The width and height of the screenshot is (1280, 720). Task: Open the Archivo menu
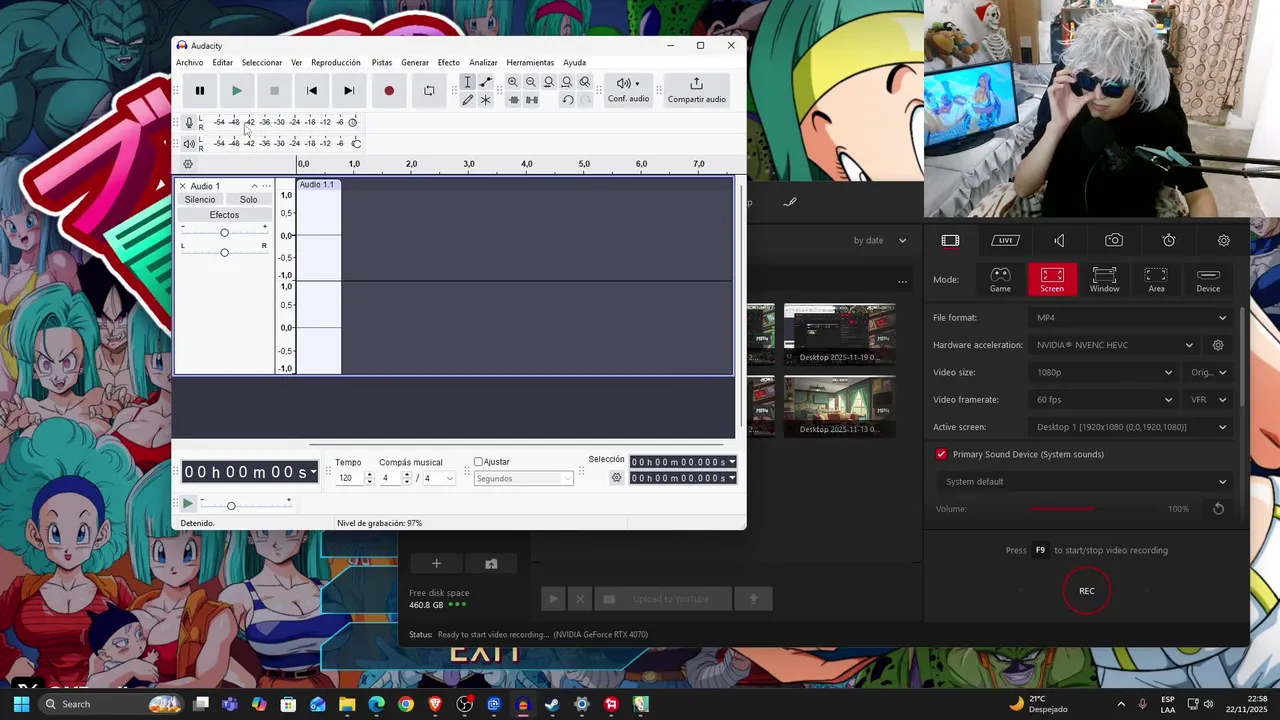click(x=190, y=62)
